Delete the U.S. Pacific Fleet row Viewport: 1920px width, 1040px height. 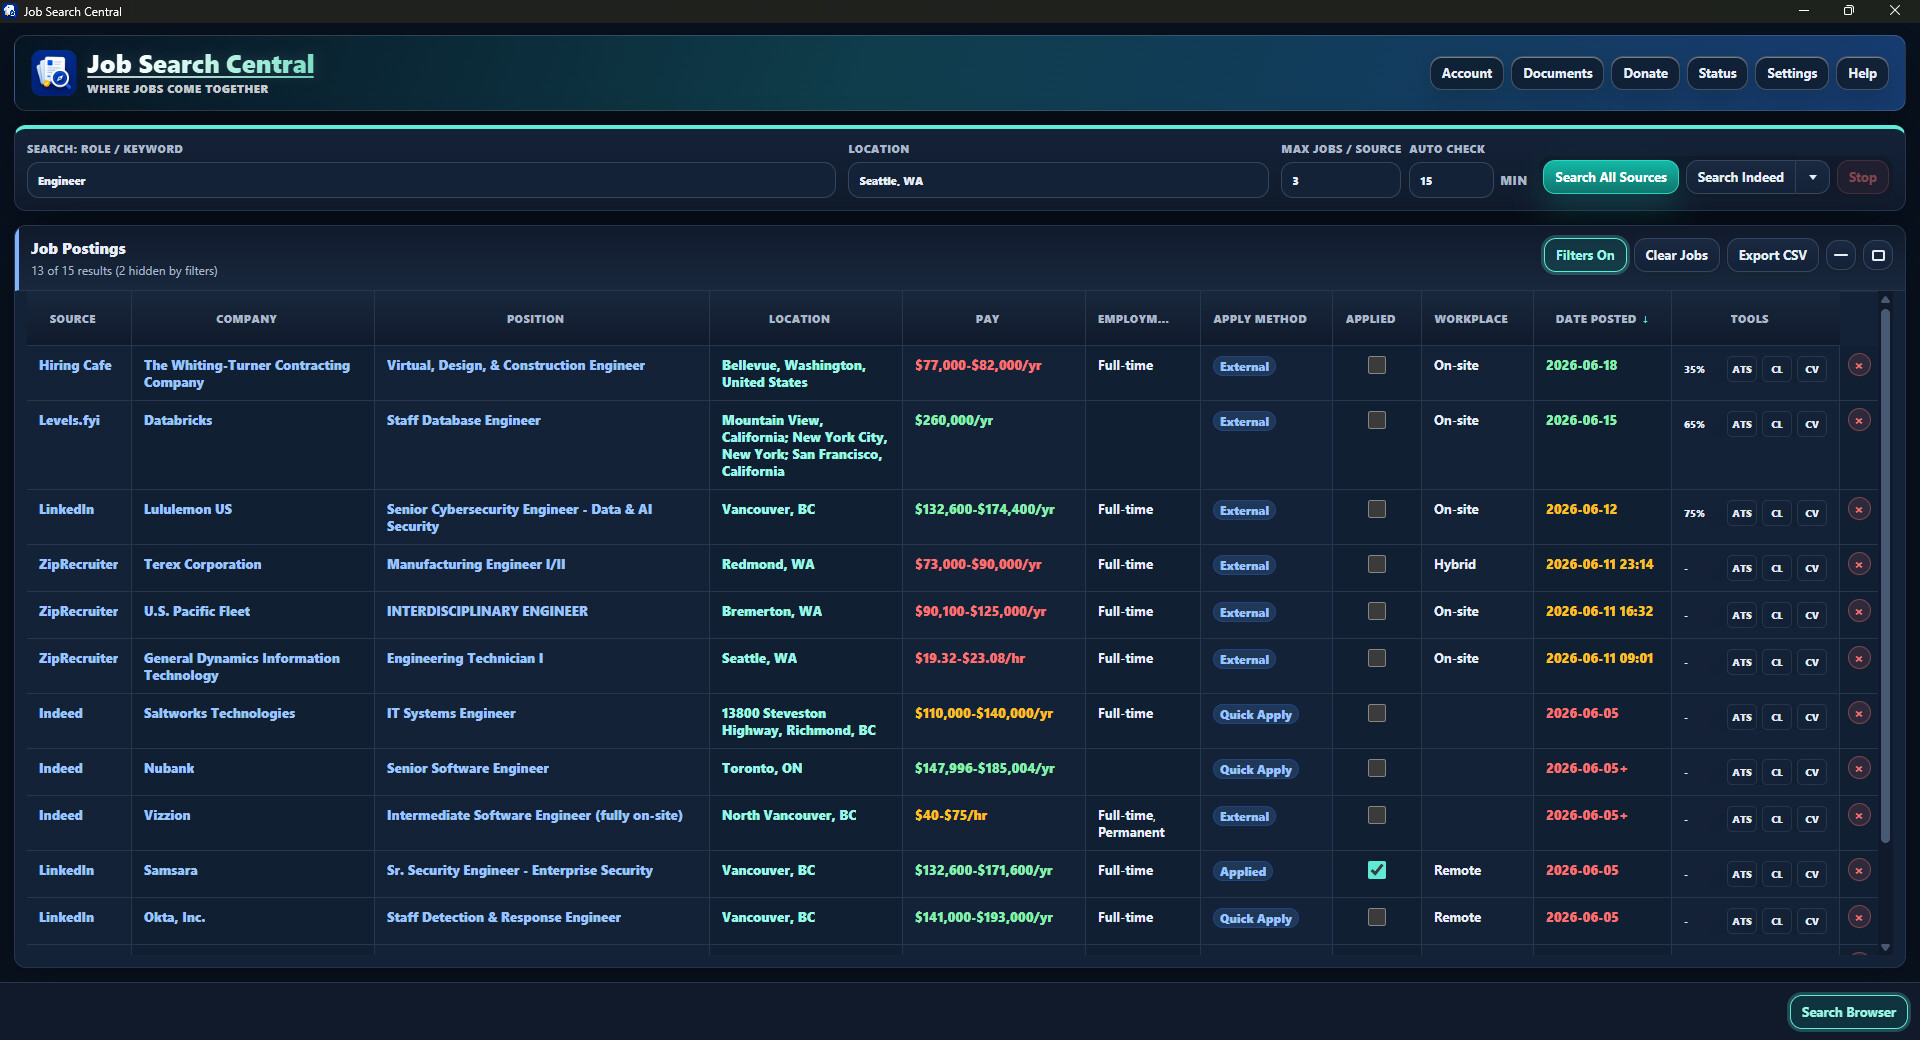(1859, 612)
